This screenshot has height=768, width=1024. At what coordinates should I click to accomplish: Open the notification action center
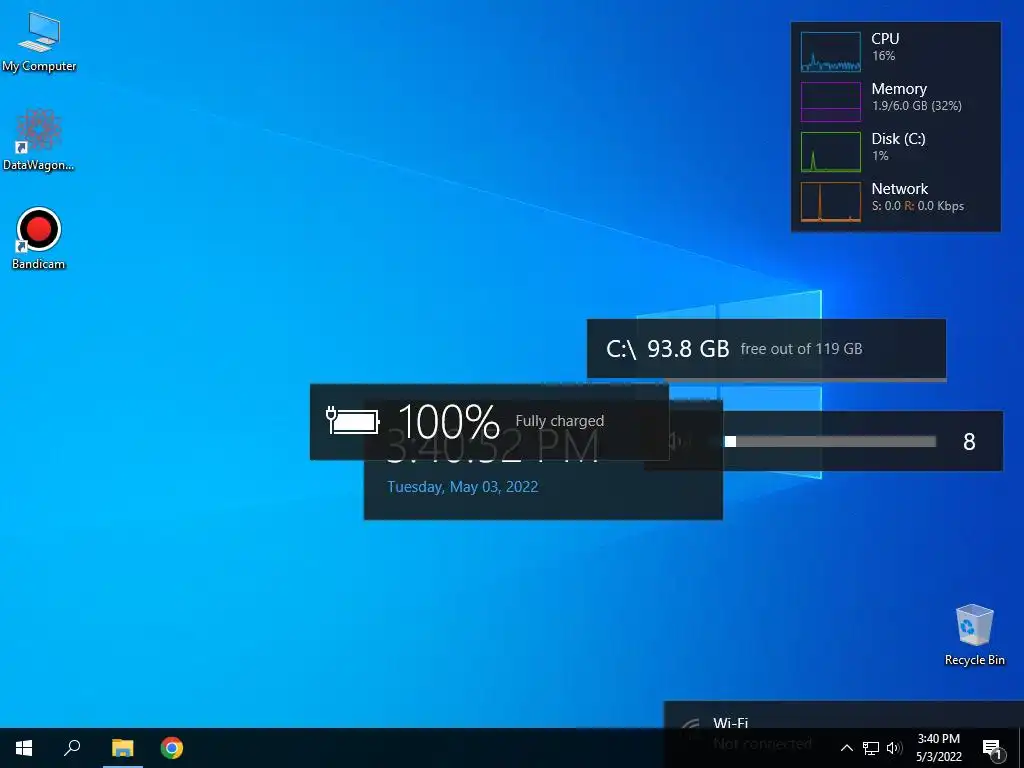(x=993, y=750)
